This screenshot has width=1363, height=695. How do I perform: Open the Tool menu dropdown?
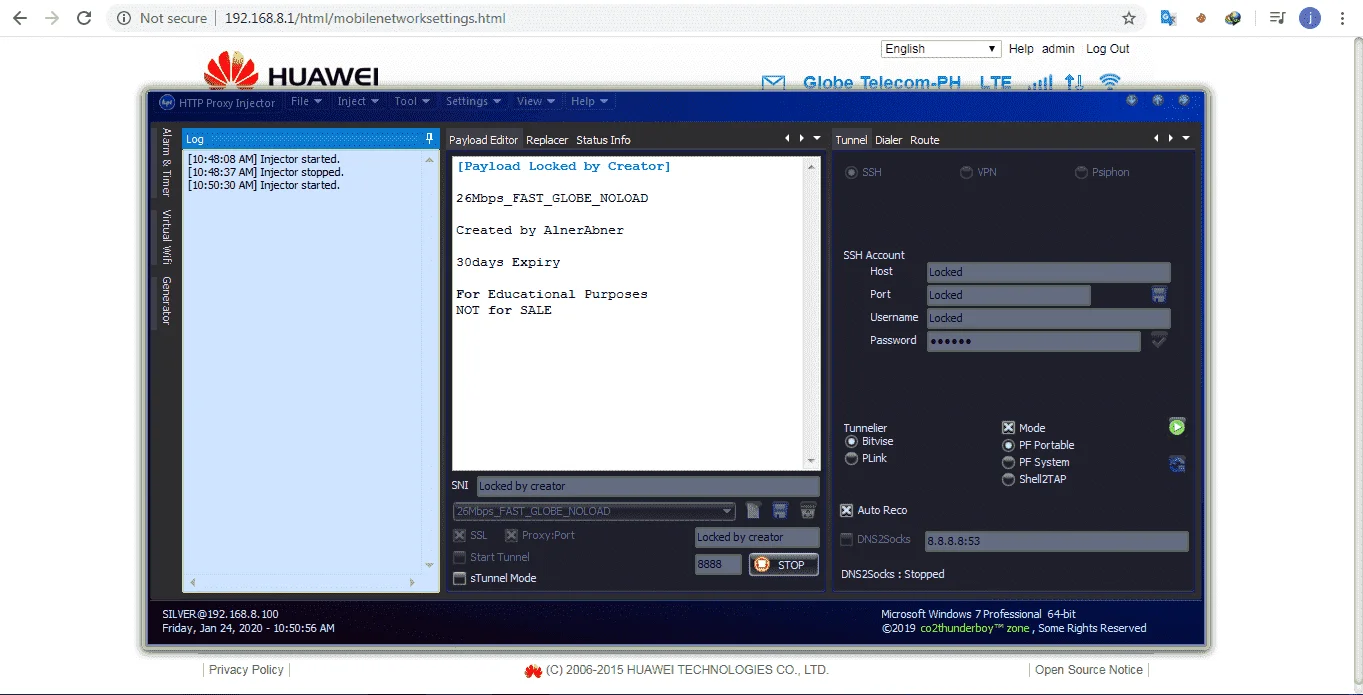pyautogui.click(x=412, y=101)
